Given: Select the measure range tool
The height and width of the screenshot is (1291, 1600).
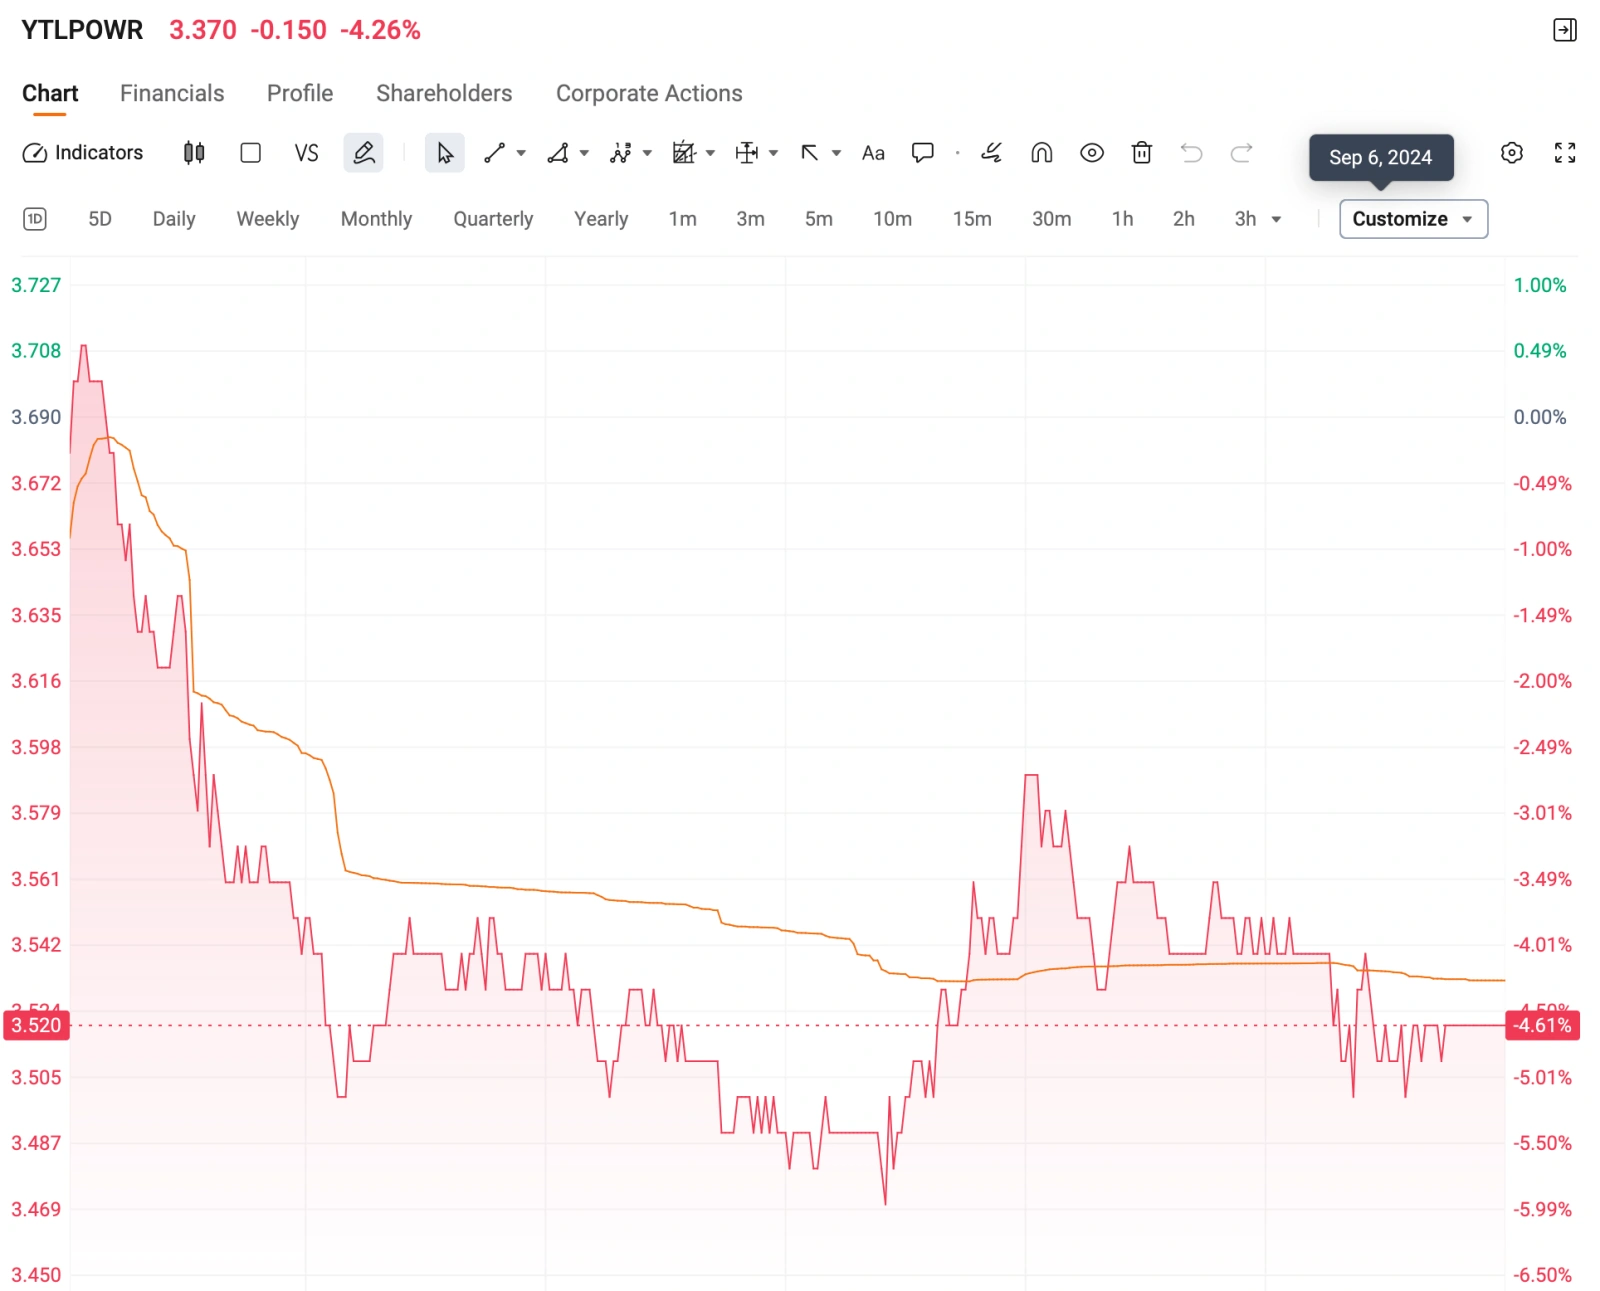Looking at the screenshot, I should pos(747,153).
